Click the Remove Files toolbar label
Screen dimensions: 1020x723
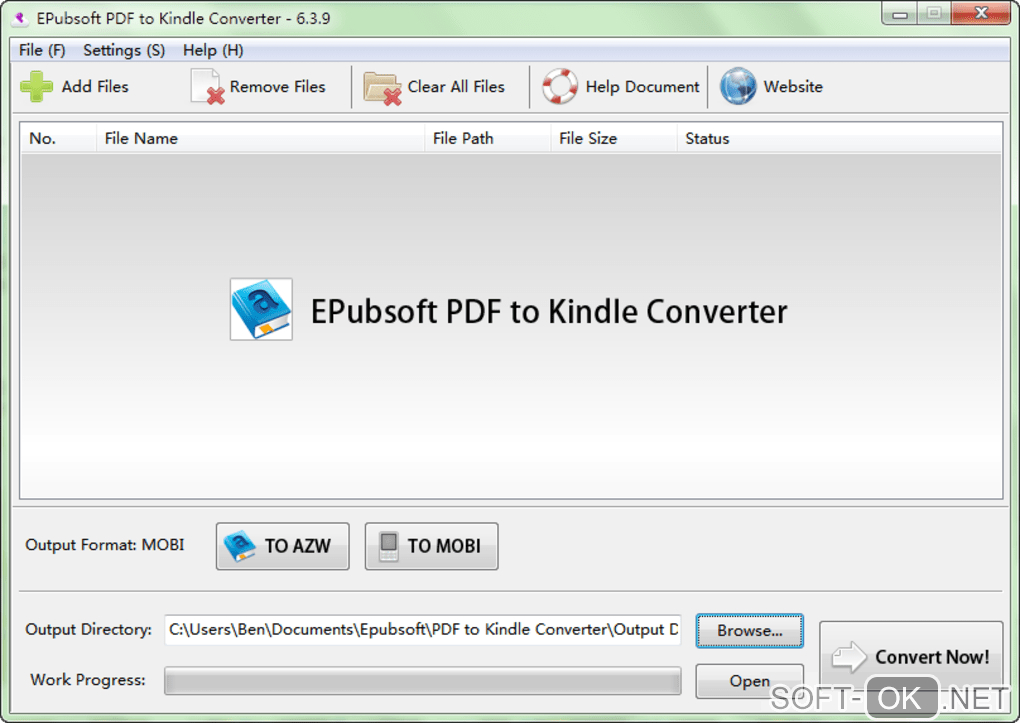click(x=277, y=87)
